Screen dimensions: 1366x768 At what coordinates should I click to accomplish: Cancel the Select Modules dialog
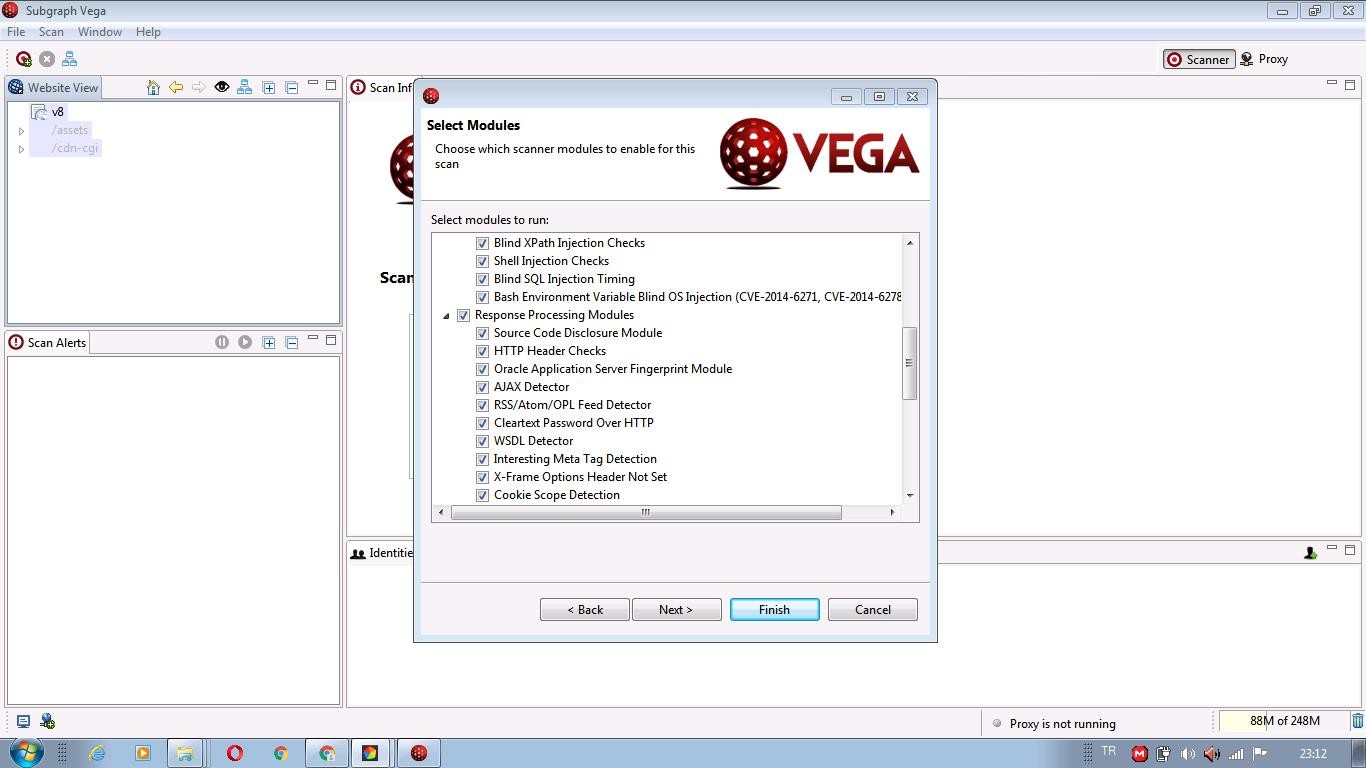pyautogui.click(x=872, y=610)
